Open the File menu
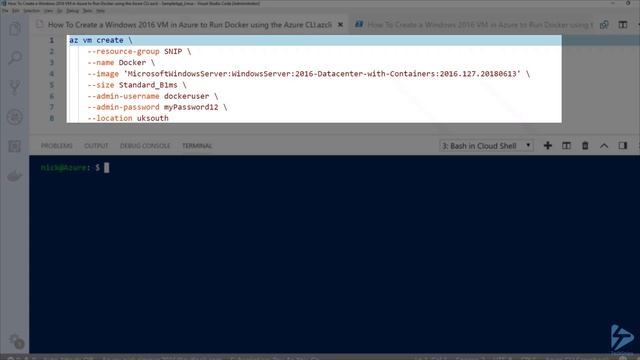Screen dimensions: 640x360 pos(5,11)
